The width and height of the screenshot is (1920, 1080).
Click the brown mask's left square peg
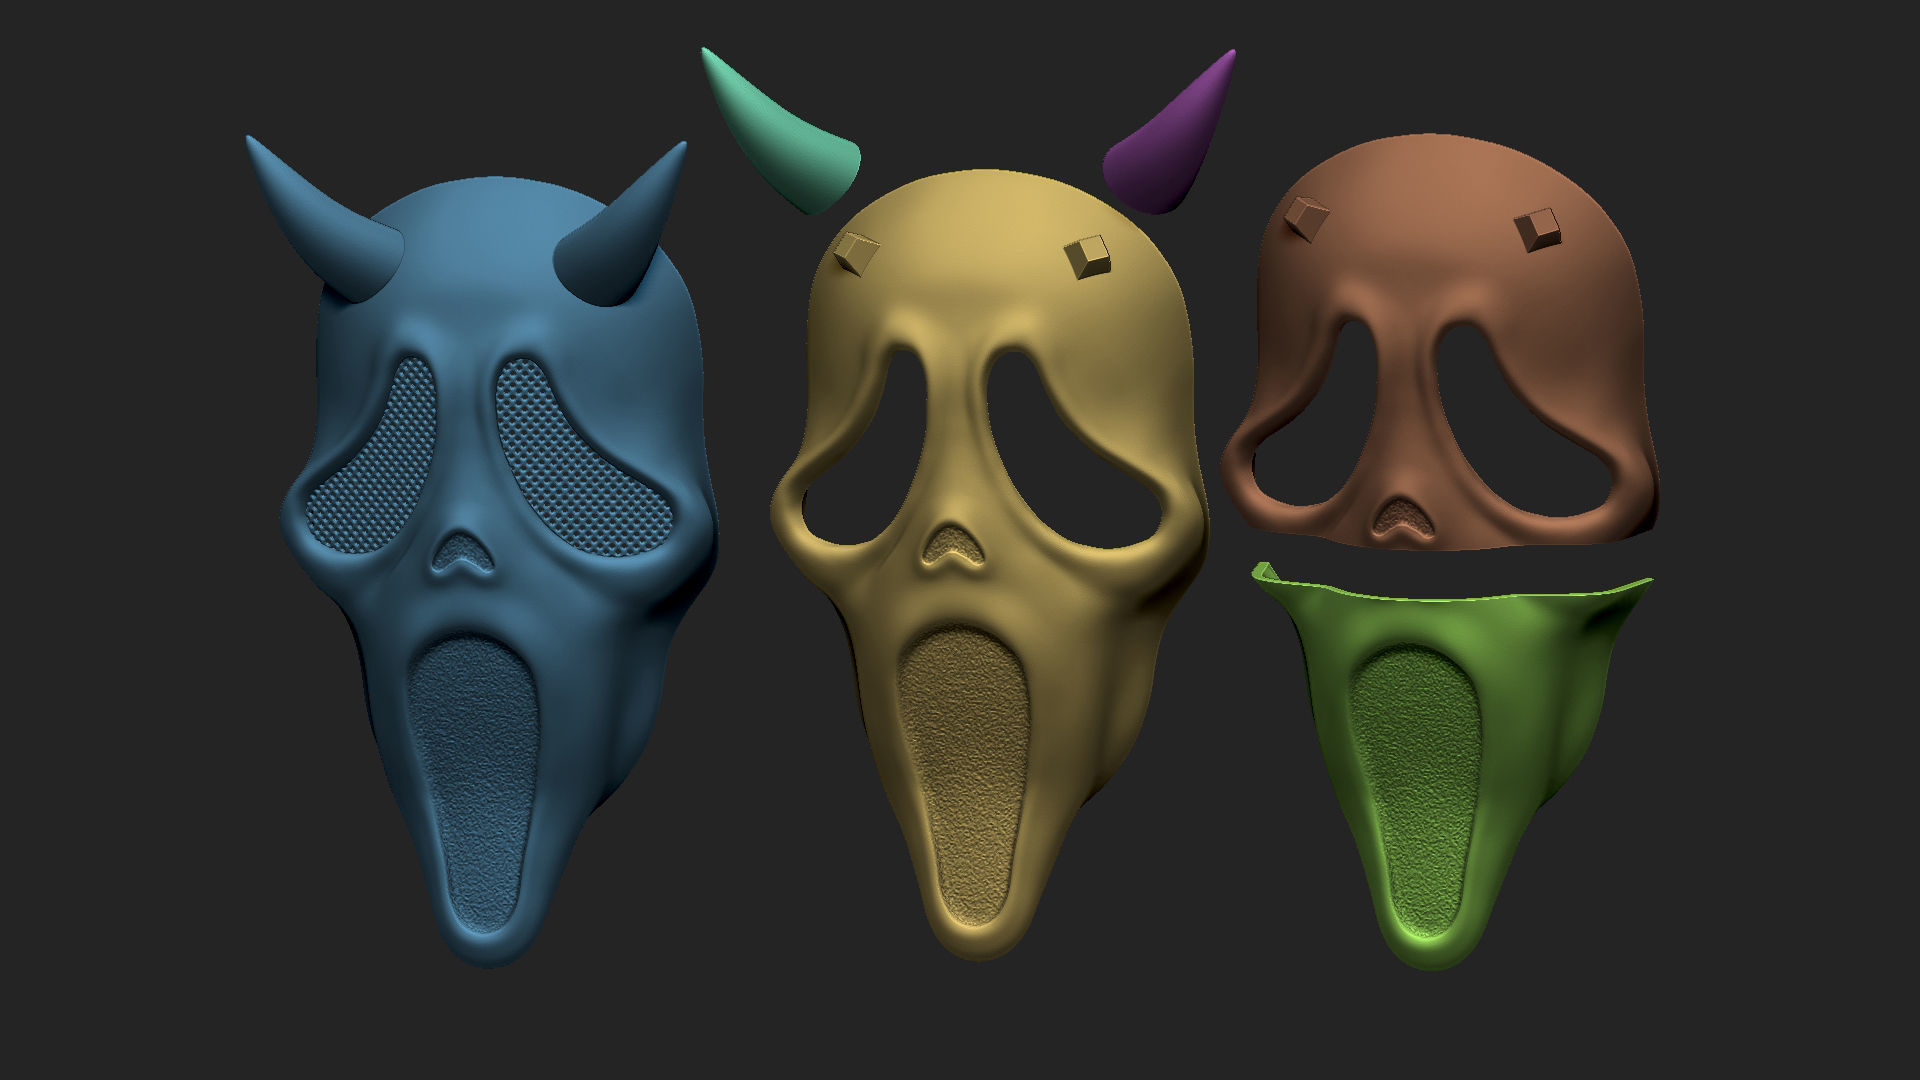pos(1305,218)
